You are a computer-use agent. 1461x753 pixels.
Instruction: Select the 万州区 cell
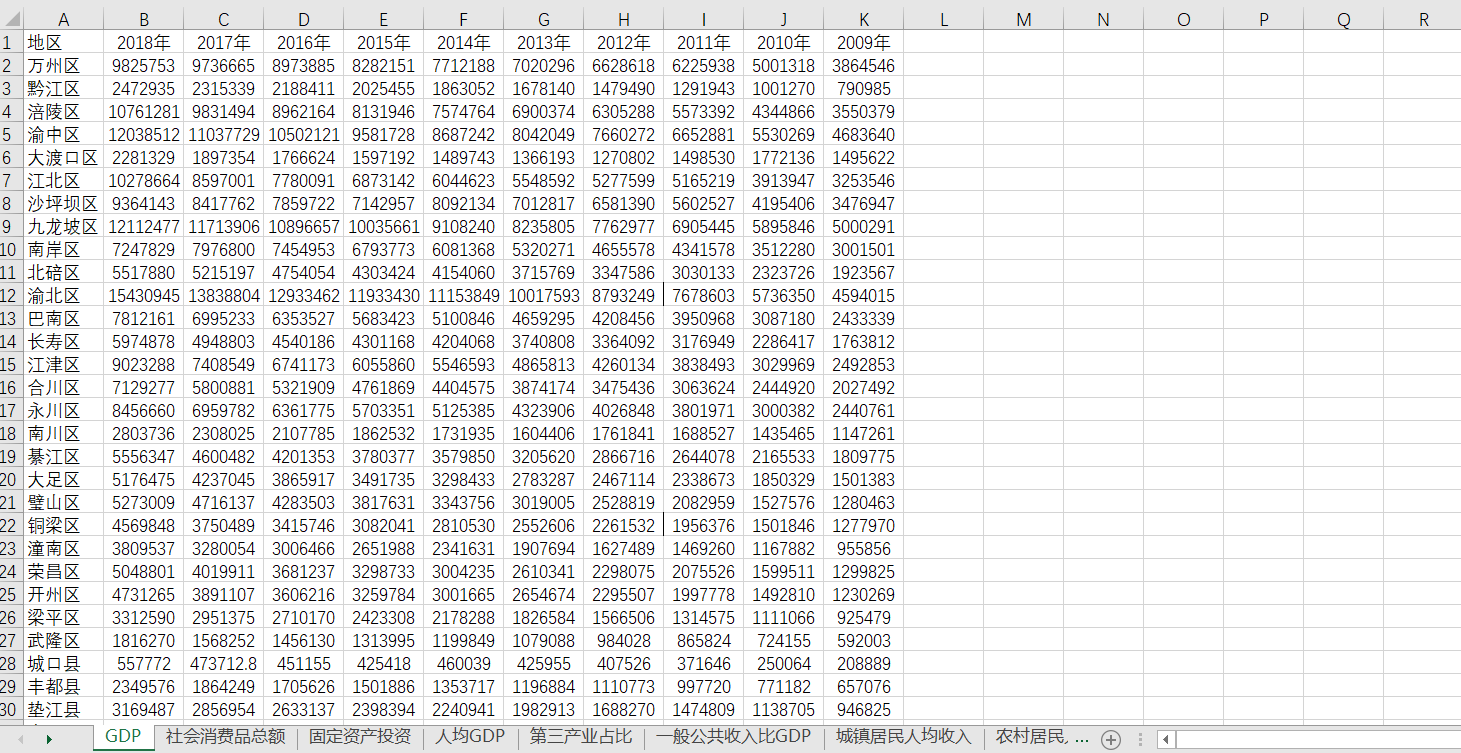[63, 66]
